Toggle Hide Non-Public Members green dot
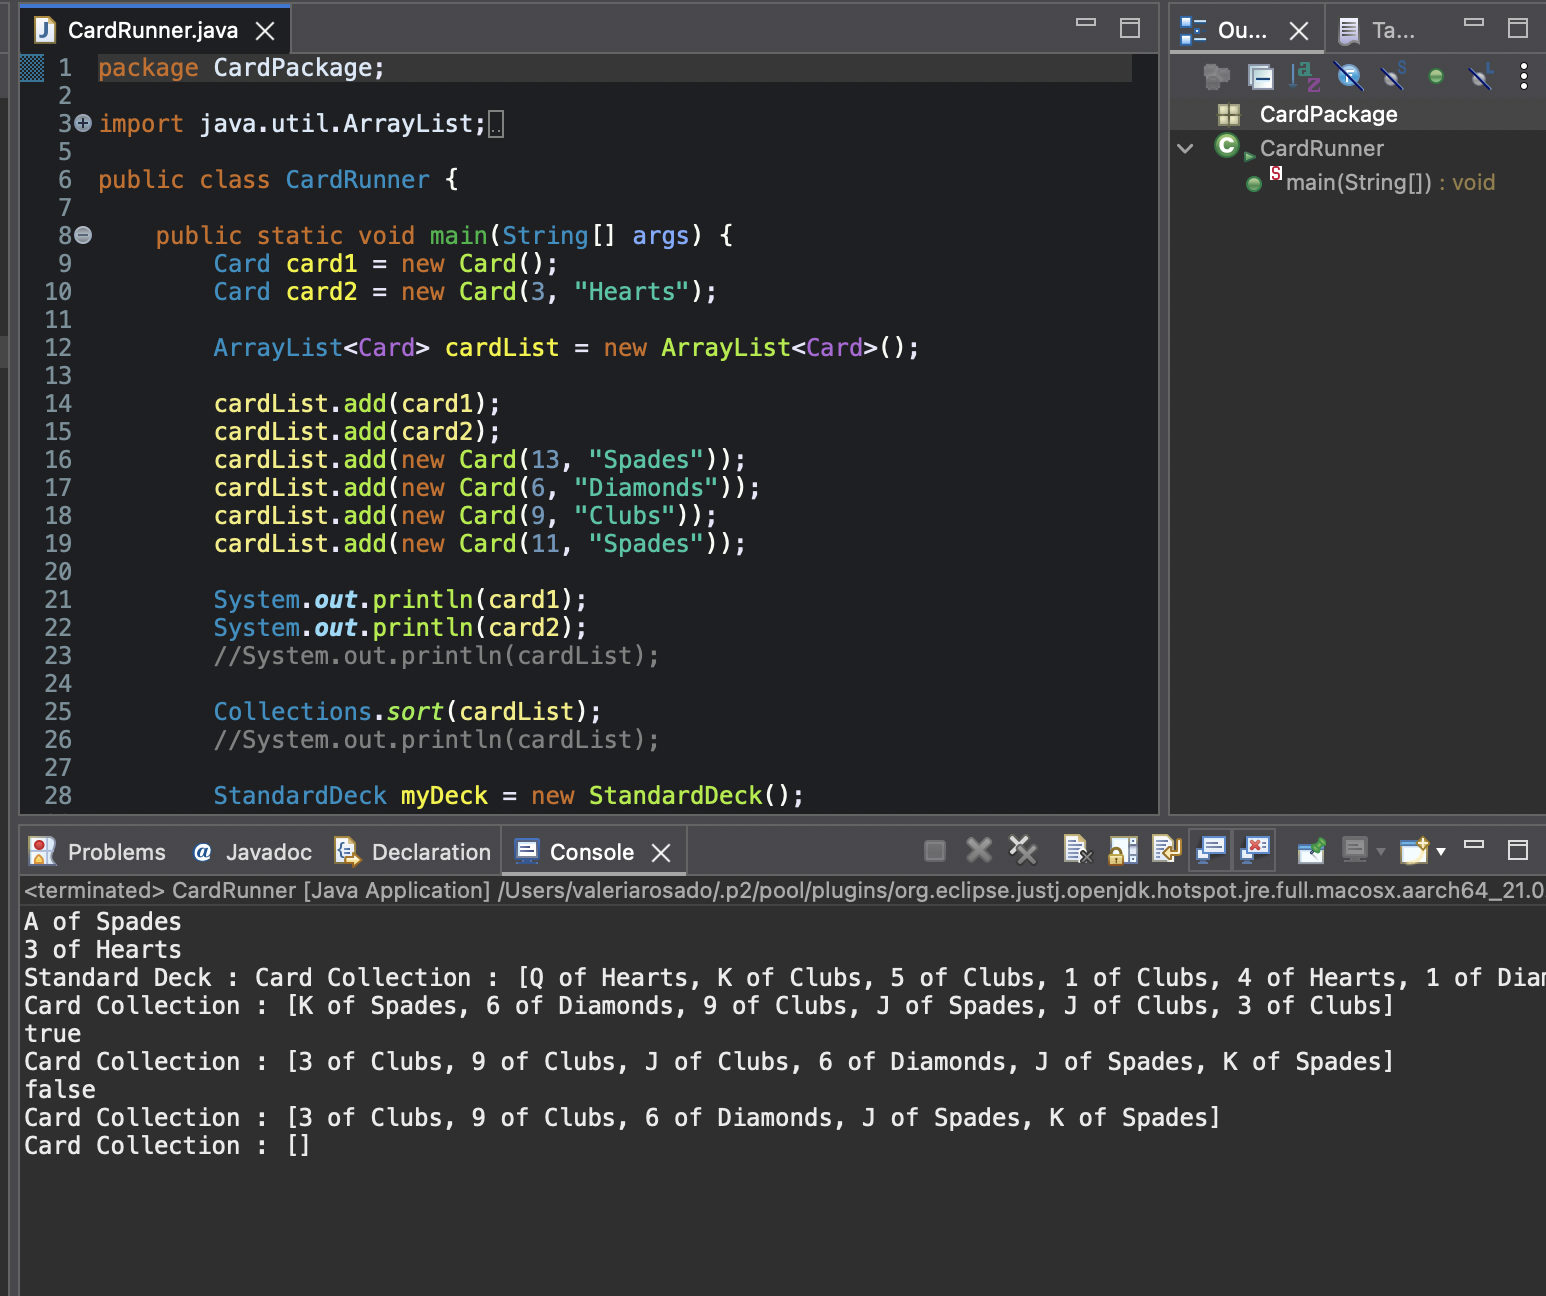 click(x=1436, y=76)
